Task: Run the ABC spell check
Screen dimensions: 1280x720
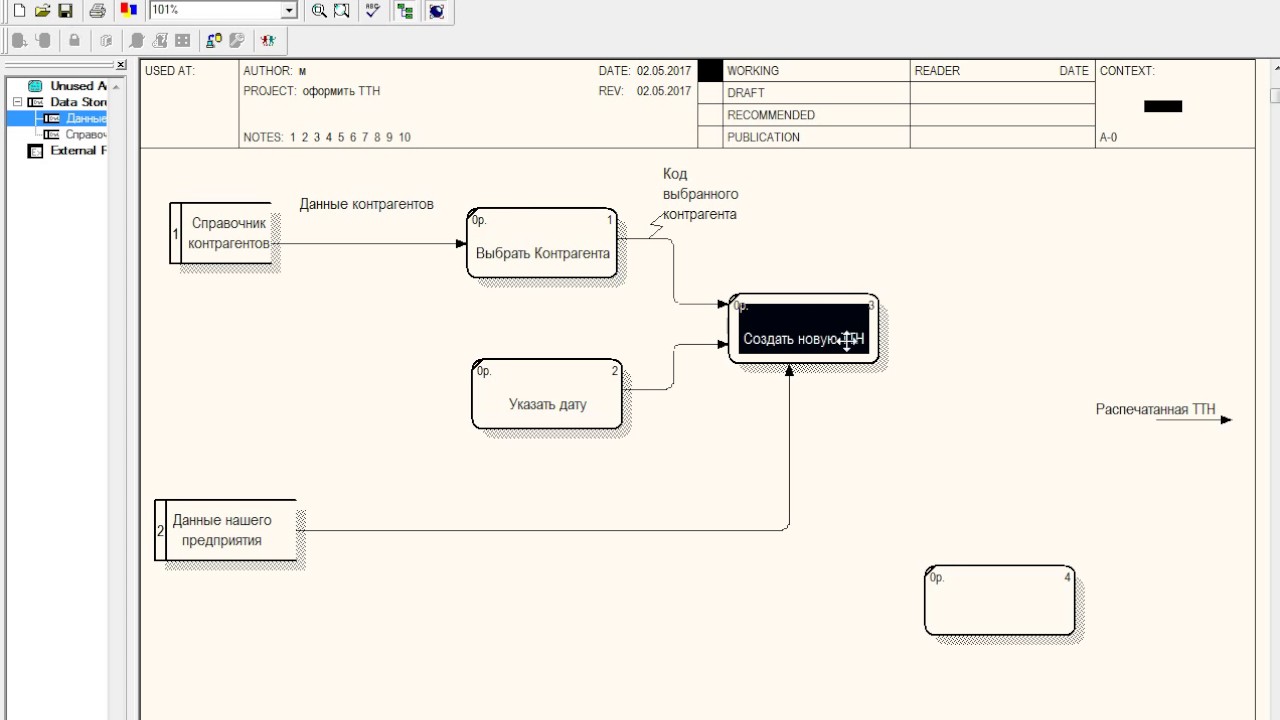Action: pos(373,10)
